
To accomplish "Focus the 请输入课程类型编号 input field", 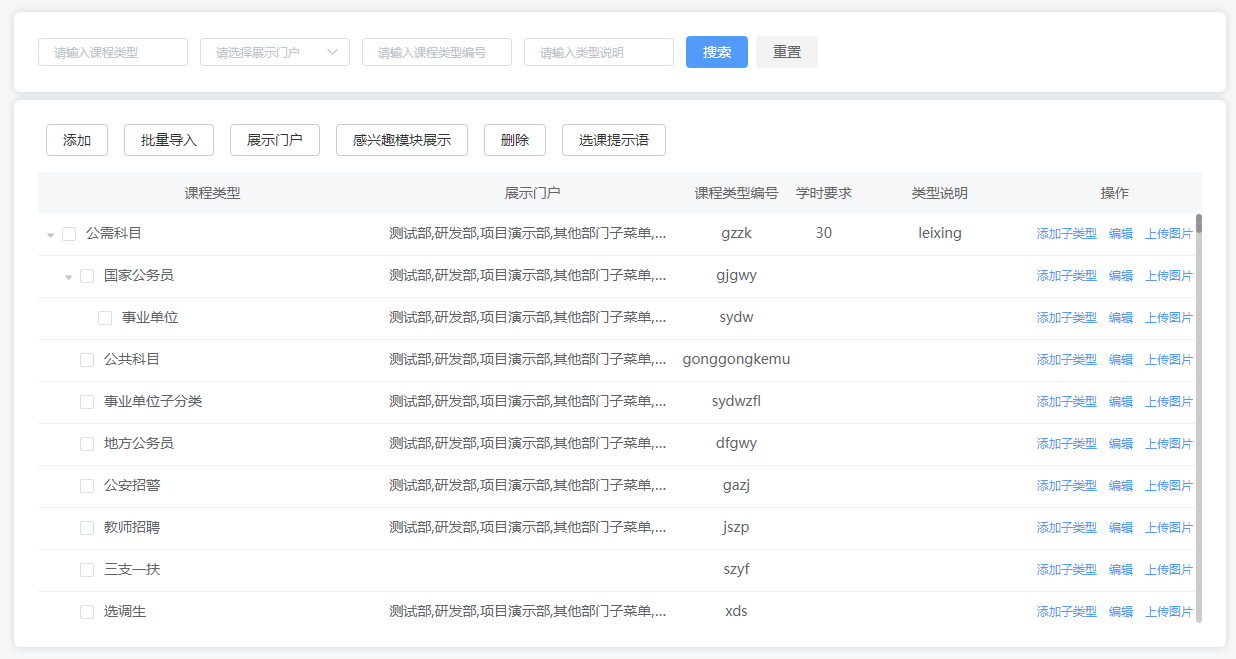I will (437, 52).
